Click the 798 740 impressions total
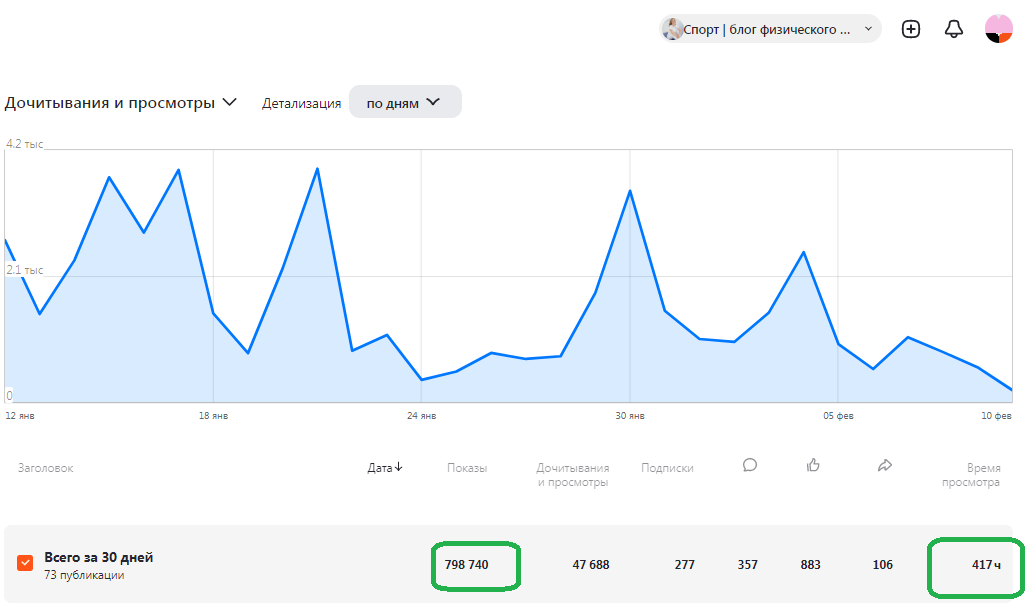 [467, 565]
